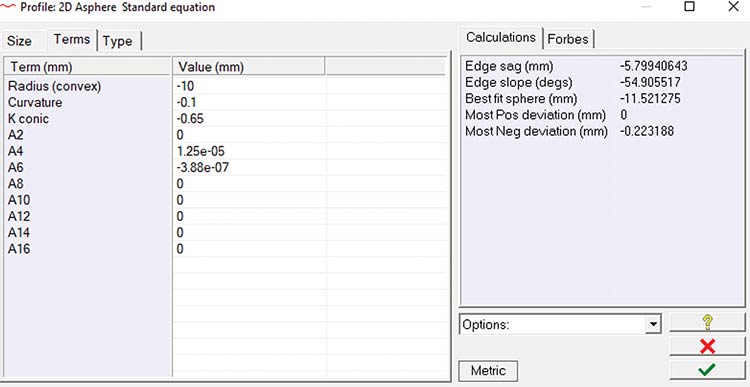Screen dimensions: 750x387
Task: Click the Best fit sphere (mm) label
Action: click(521, 99)
